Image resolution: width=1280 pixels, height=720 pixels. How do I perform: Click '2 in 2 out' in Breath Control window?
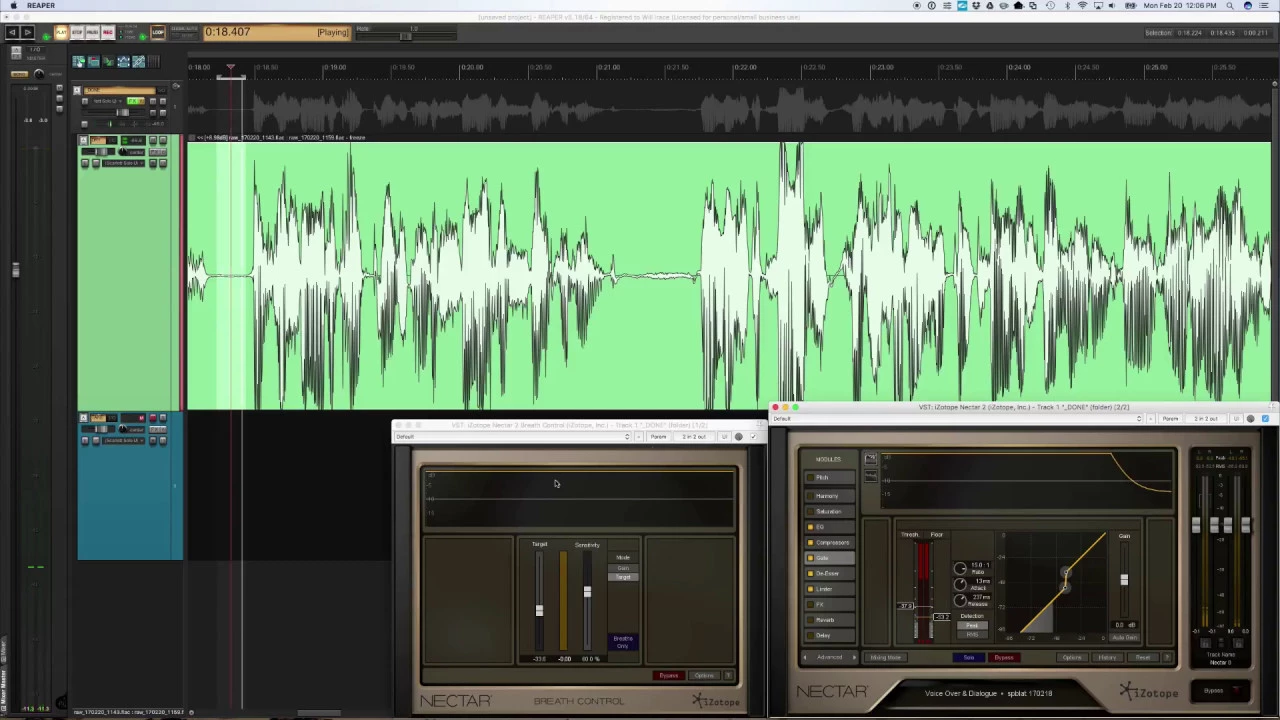click(x=694, y=436)
